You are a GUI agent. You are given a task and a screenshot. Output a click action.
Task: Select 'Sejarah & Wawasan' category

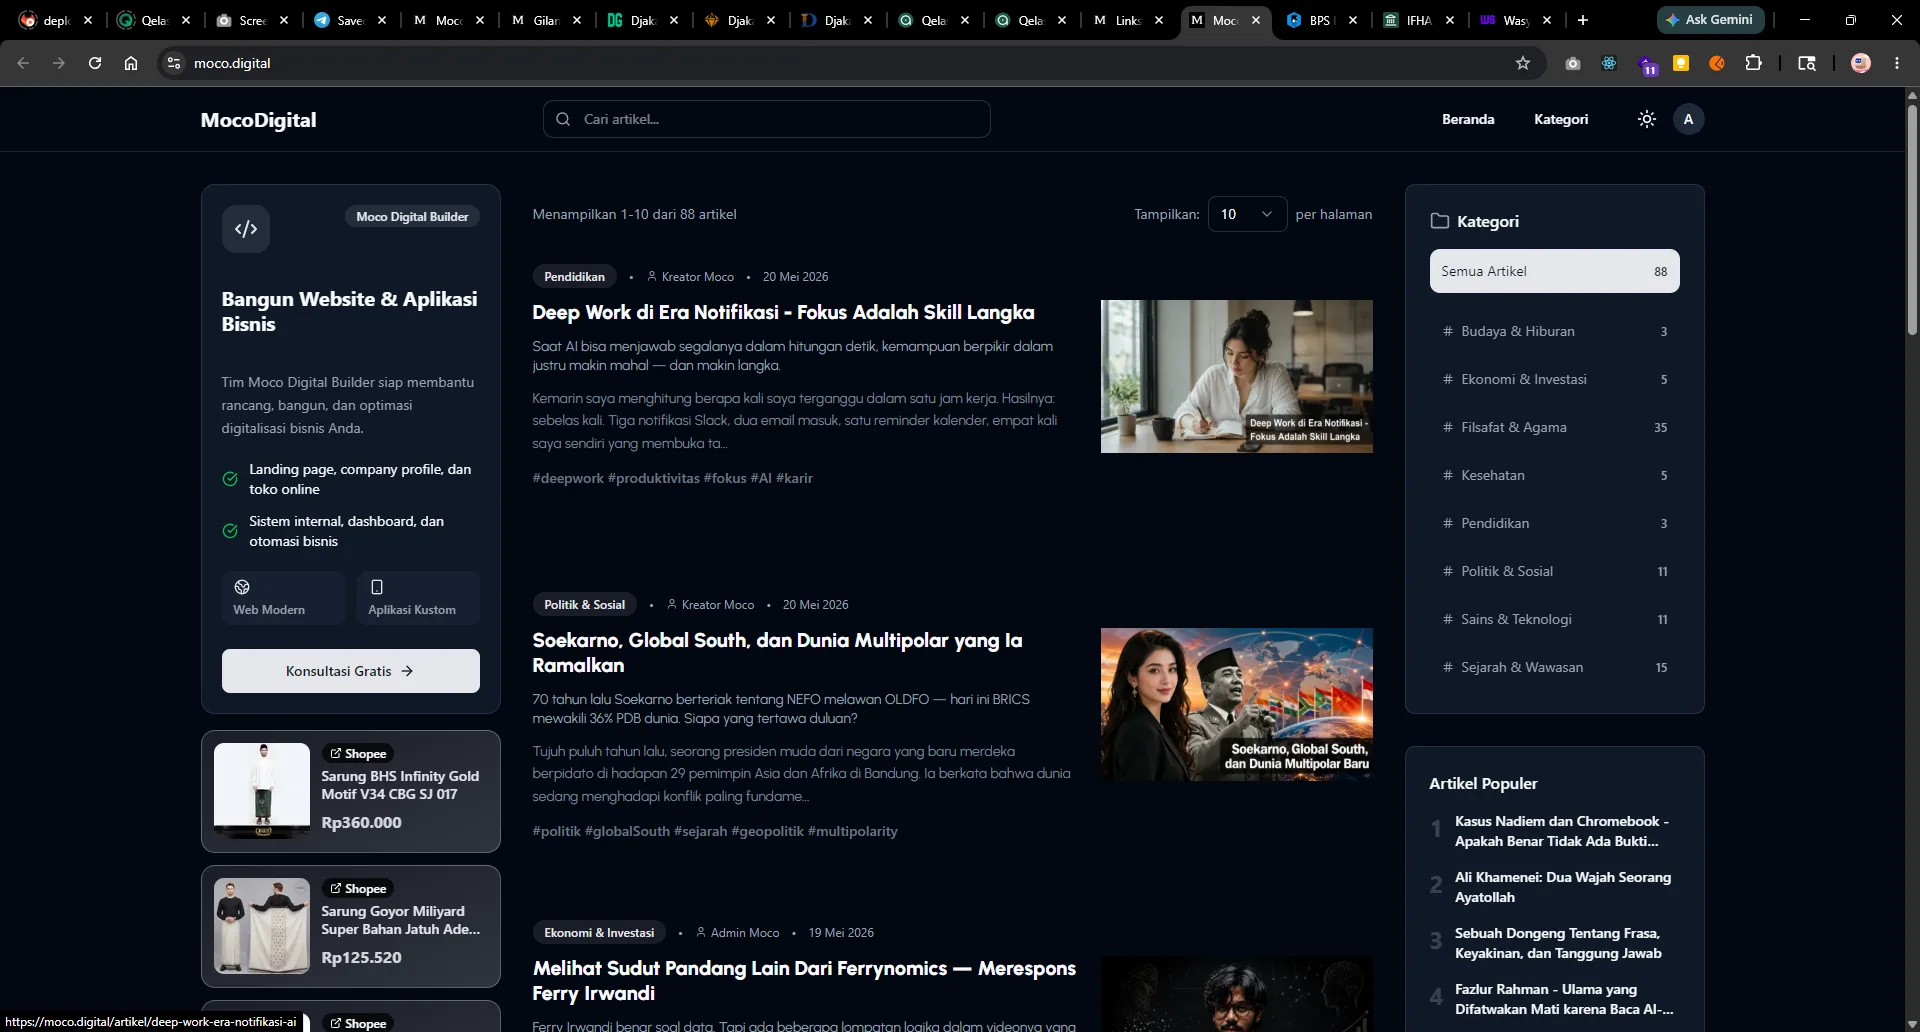point(1554,667)
